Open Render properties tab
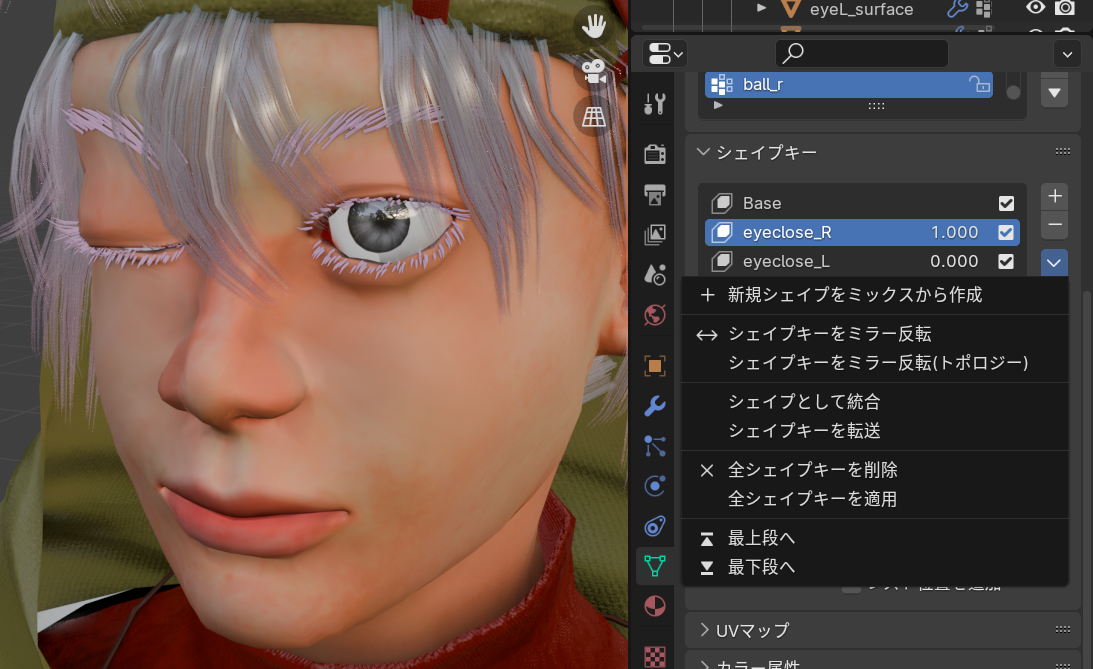Viewport: 1093px width, 669px height. (x=655, y=153)
